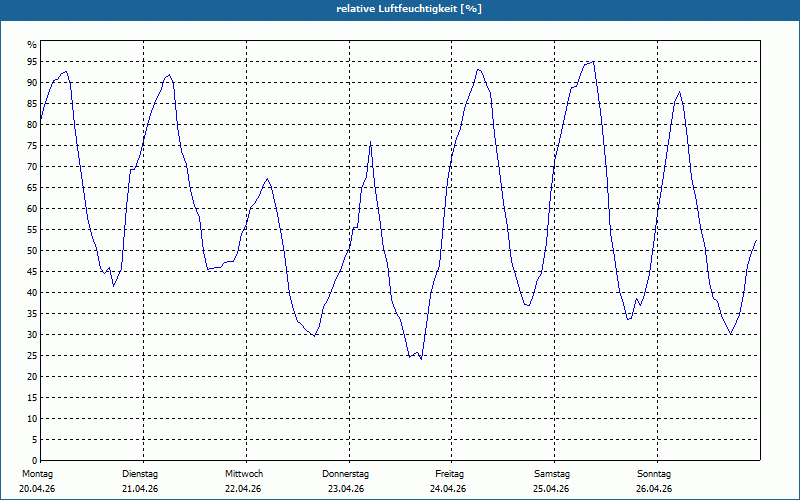Click the y-axis value 60
This screenshot has height=500, width=800.
(32, 209)
